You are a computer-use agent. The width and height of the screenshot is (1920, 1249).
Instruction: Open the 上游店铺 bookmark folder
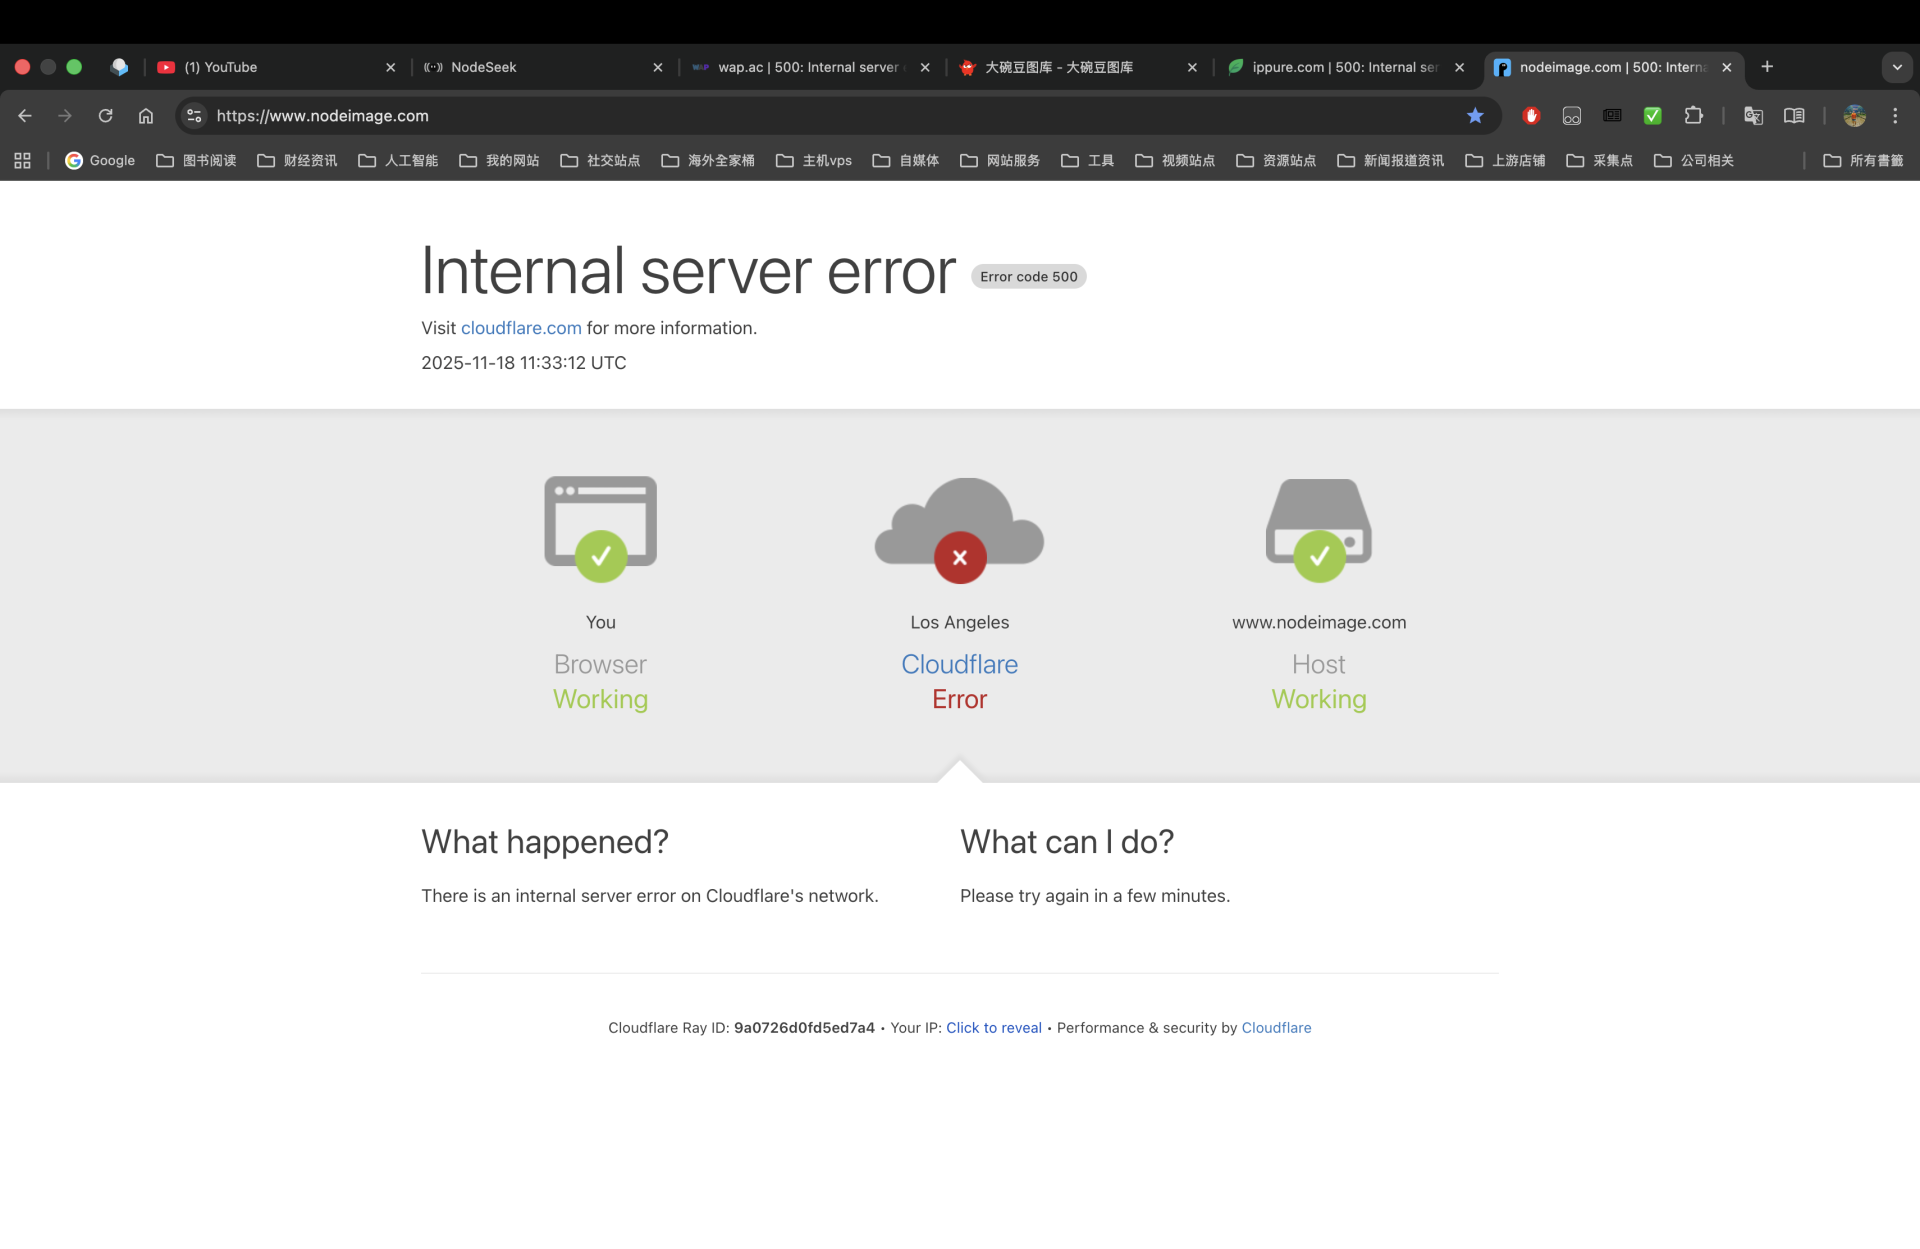click(1506, 160)
